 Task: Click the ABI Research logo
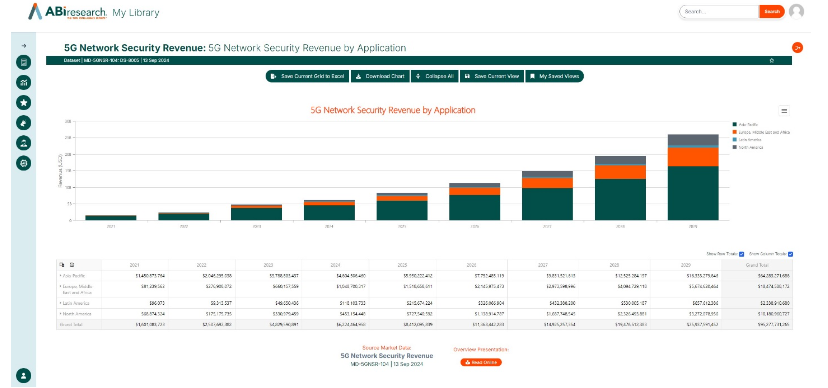68,12
